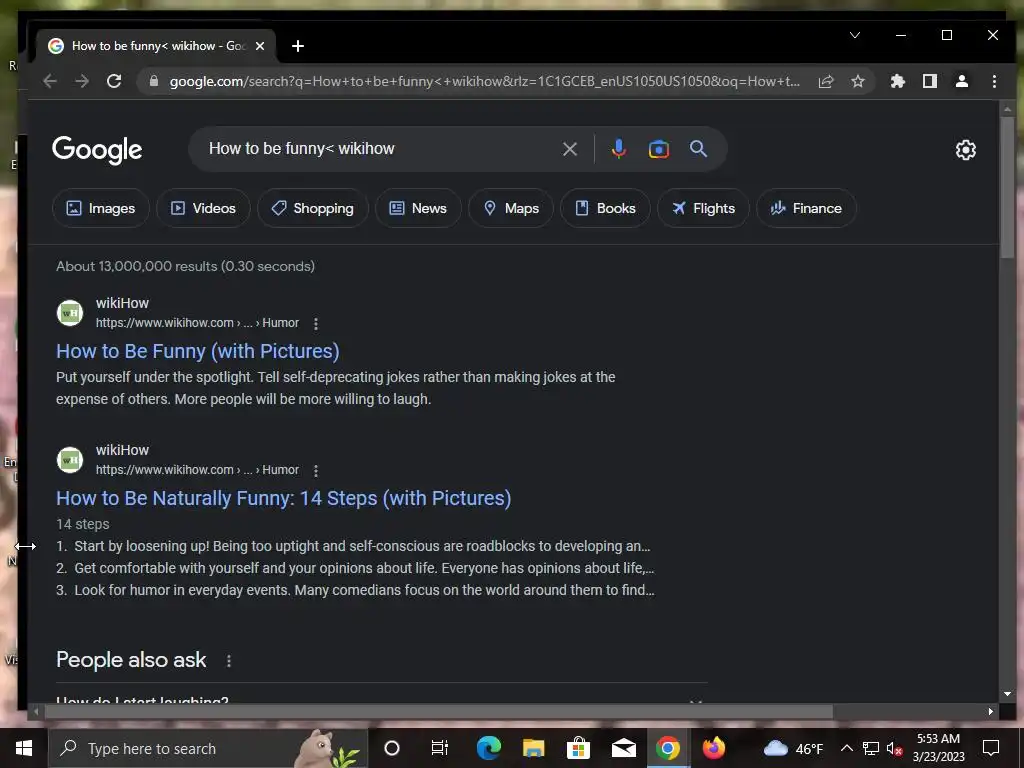
Task: Click wikiHow favicon of second result
Action: click(70, 460)
